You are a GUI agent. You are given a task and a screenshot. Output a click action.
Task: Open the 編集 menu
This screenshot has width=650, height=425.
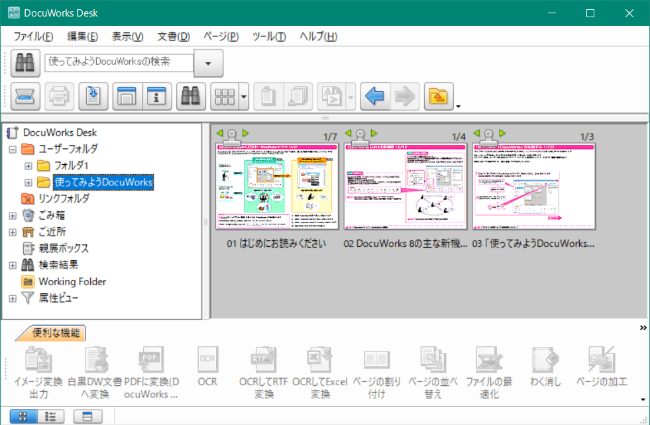[x=82, y=36]
